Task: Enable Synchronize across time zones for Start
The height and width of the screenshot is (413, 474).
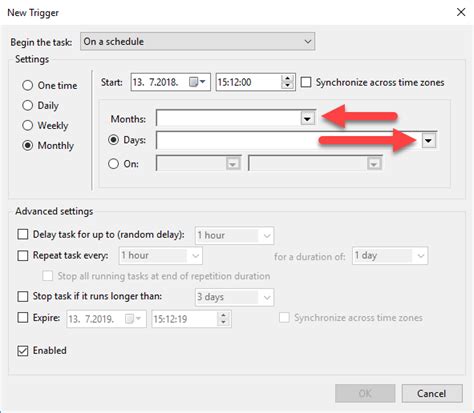Action: [x=306, y=82]
